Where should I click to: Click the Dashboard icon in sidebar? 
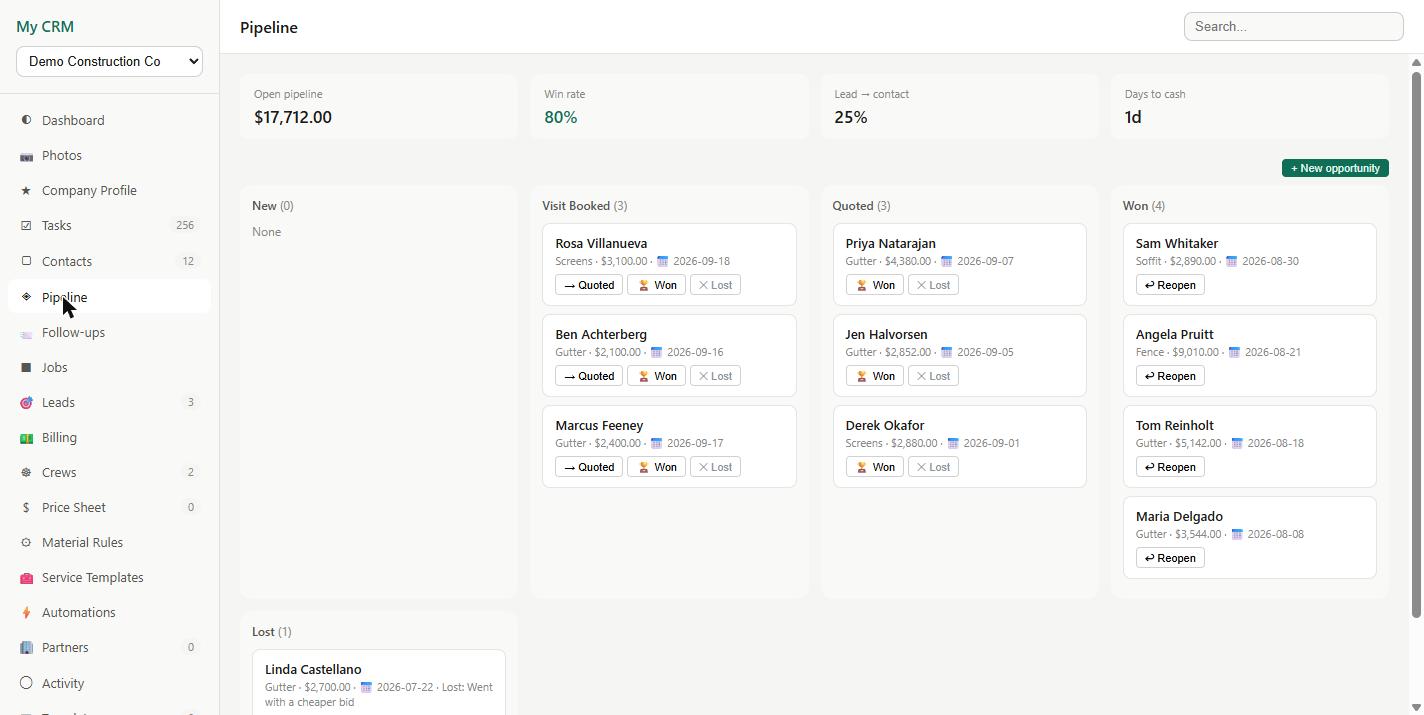pos(26,120)
